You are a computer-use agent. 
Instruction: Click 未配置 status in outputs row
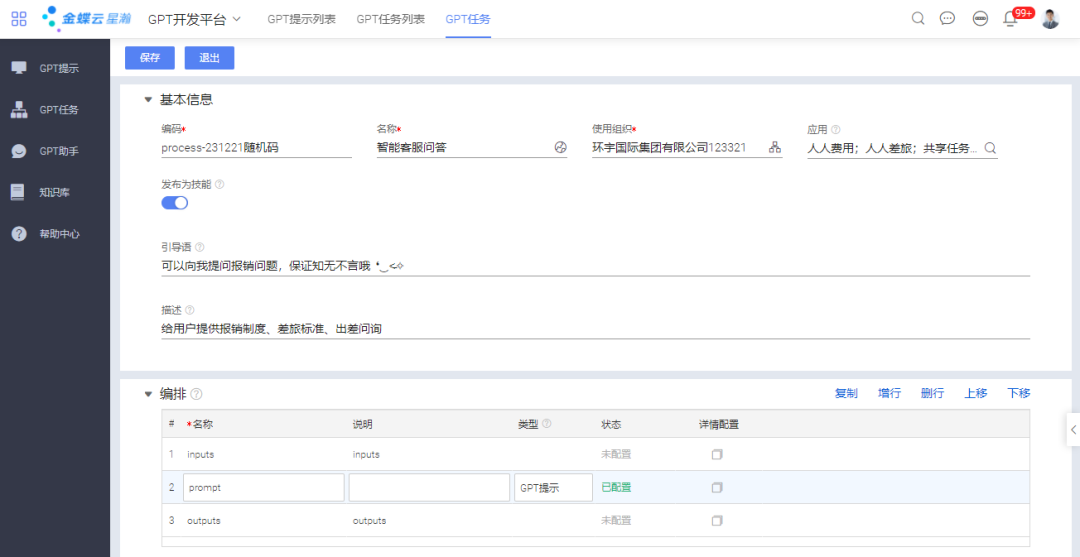point(616,521)
